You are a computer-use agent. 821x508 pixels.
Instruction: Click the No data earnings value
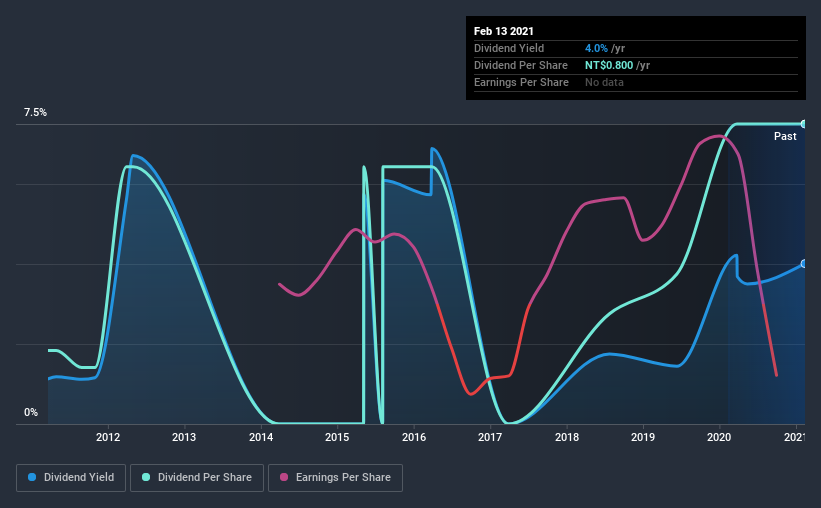click(604, 82)
